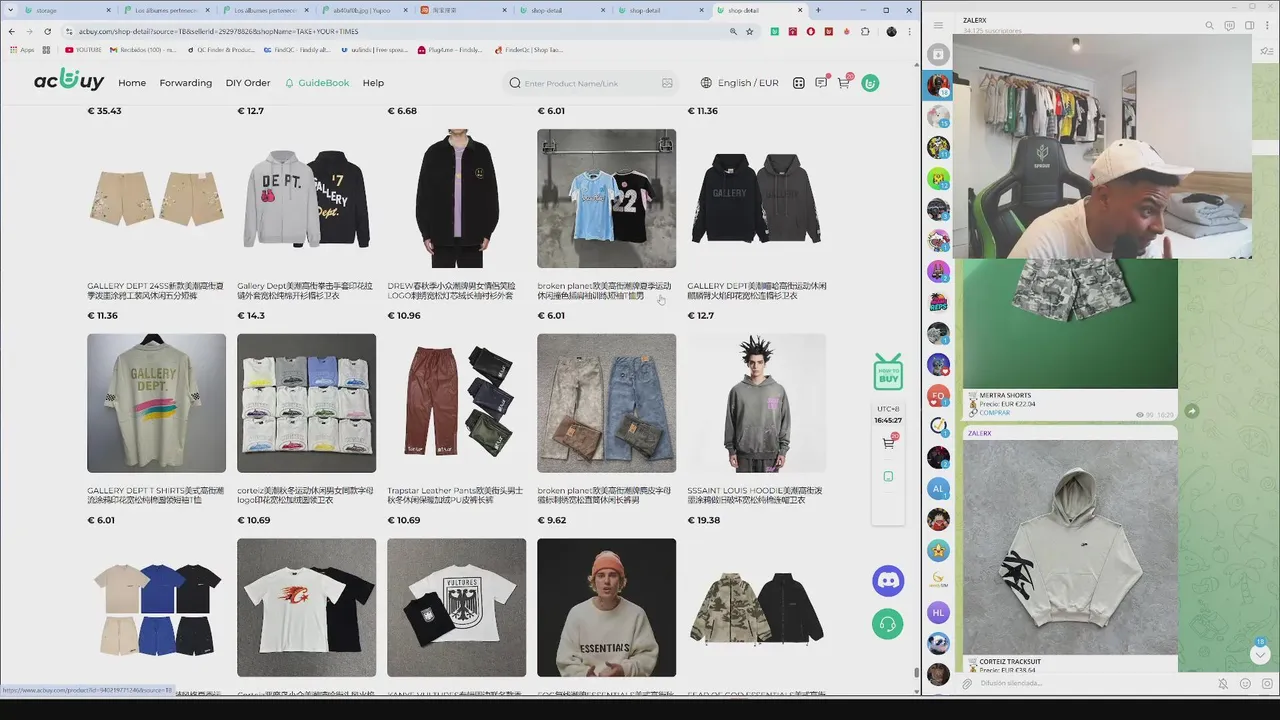Switch to the ab40af8b.jpg Yupoo tab
Viewport: 1280px width, 720px height.
pyautogui.click(x=365, y=10)
